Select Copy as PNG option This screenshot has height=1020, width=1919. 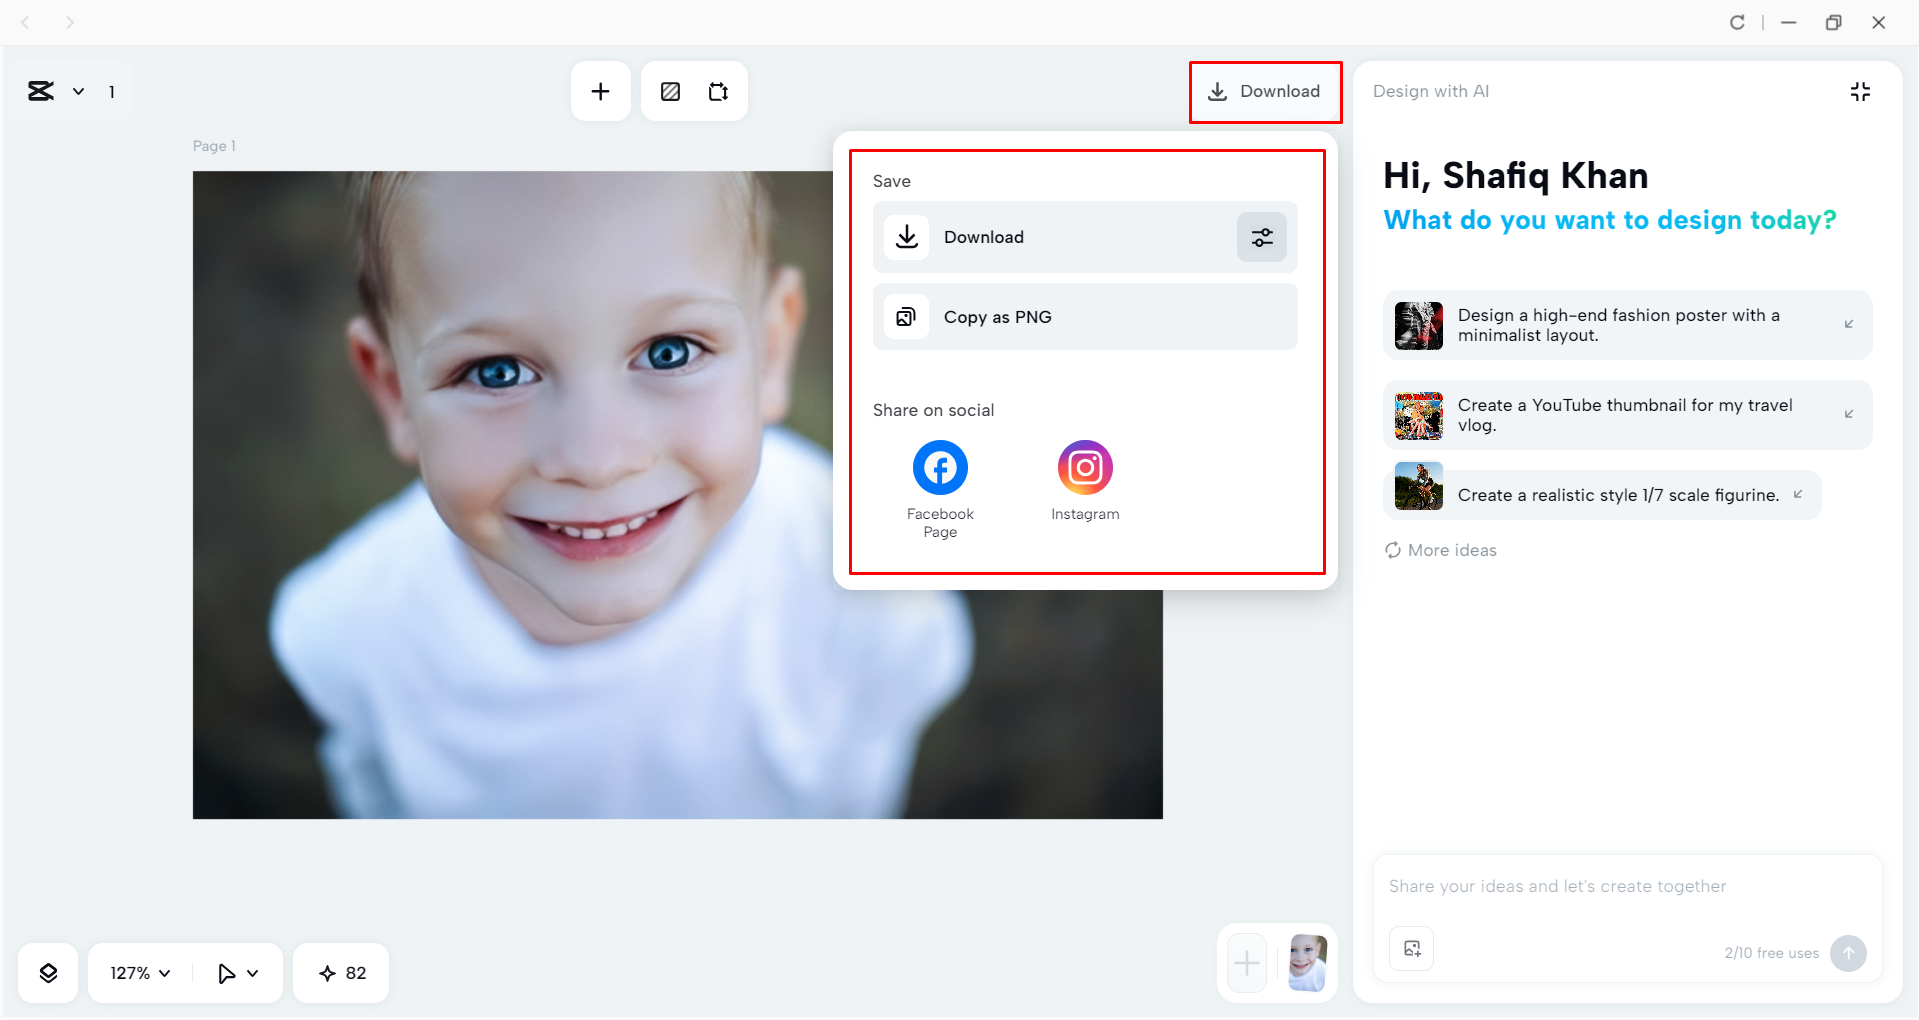[1085, 317]
